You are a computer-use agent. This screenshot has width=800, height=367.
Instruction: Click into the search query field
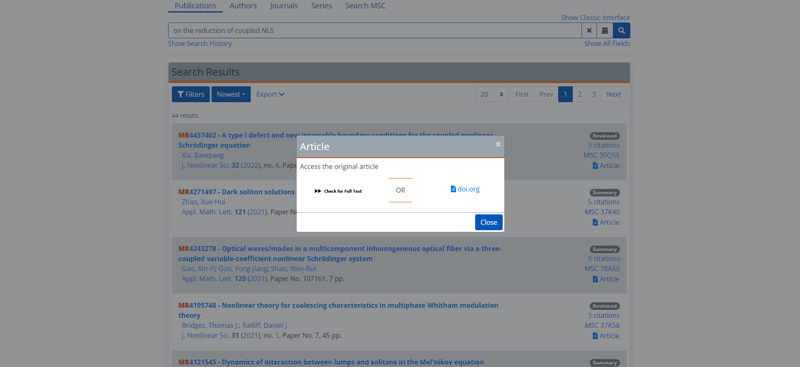(375, 31)
